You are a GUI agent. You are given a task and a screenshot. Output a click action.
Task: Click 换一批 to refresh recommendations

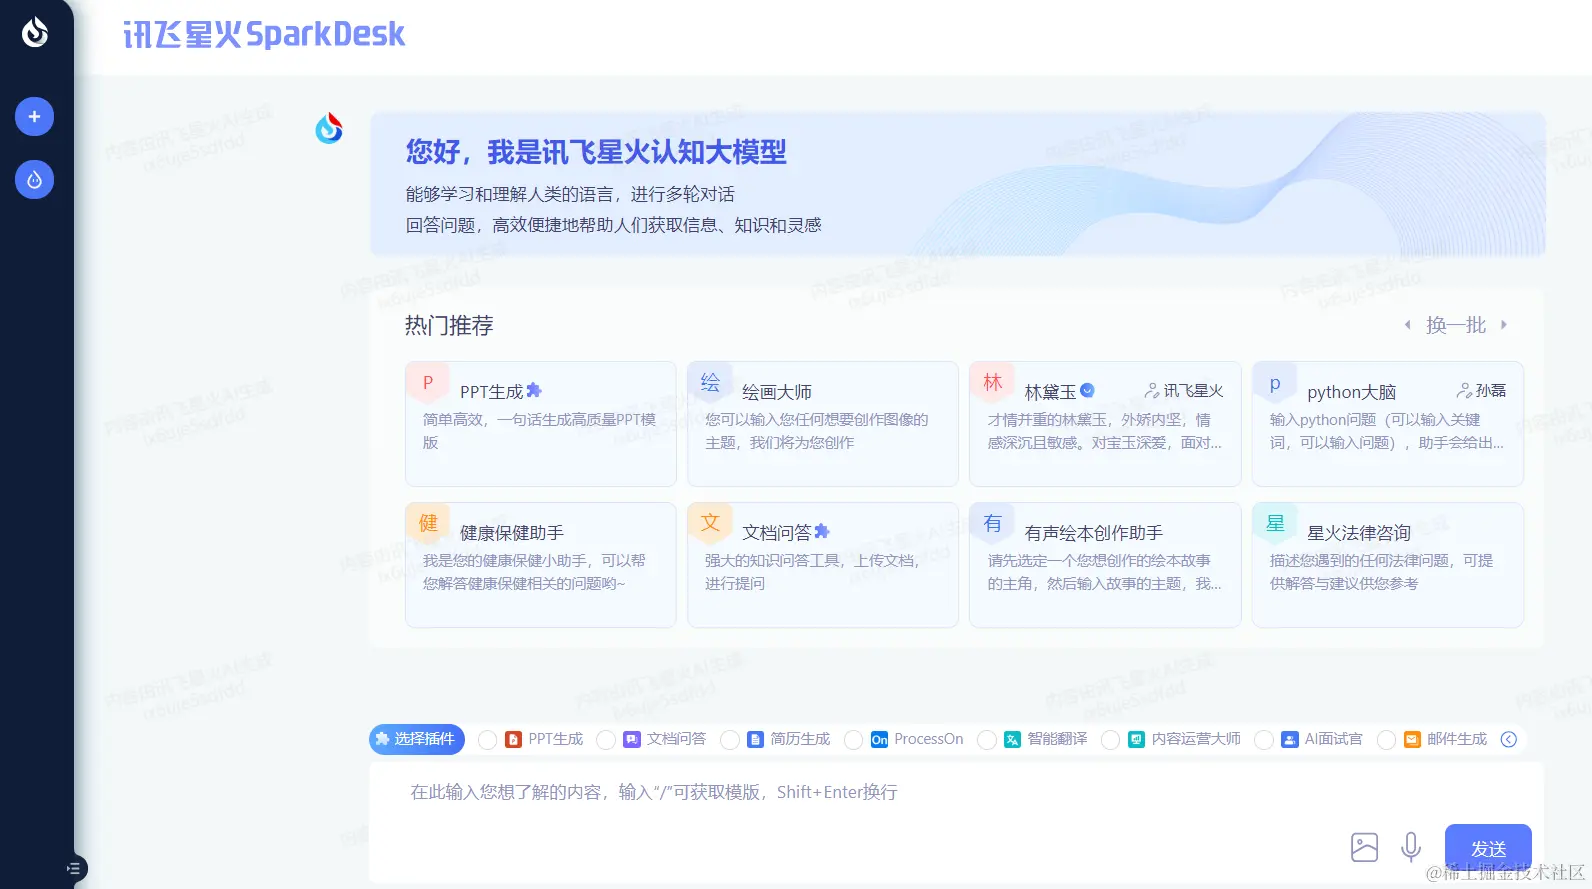tap(1456, 325)
